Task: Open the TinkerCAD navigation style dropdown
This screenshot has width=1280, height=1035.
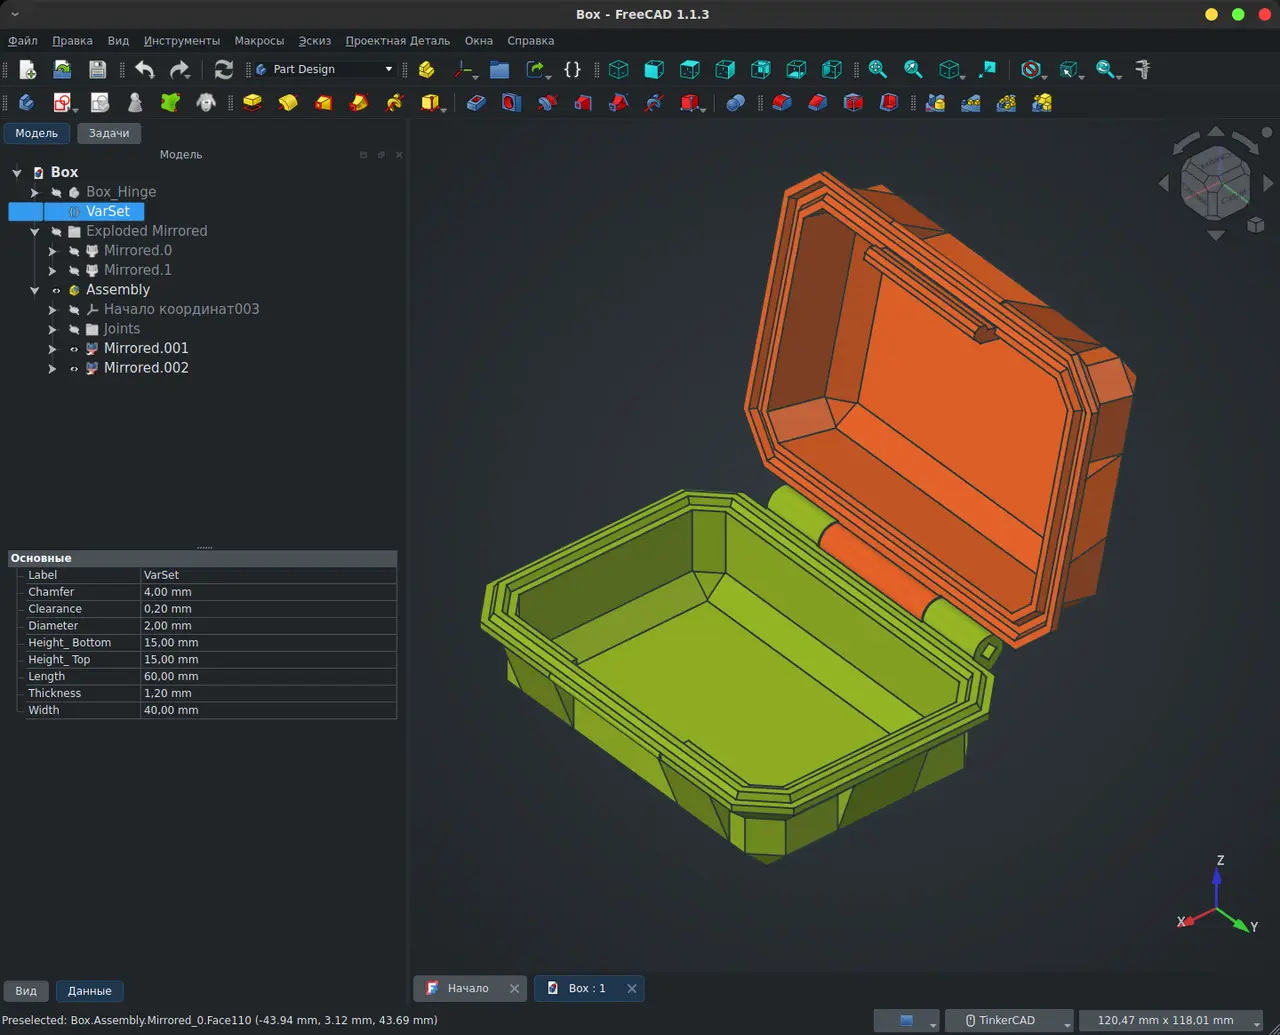Action: point(1009,1020)
